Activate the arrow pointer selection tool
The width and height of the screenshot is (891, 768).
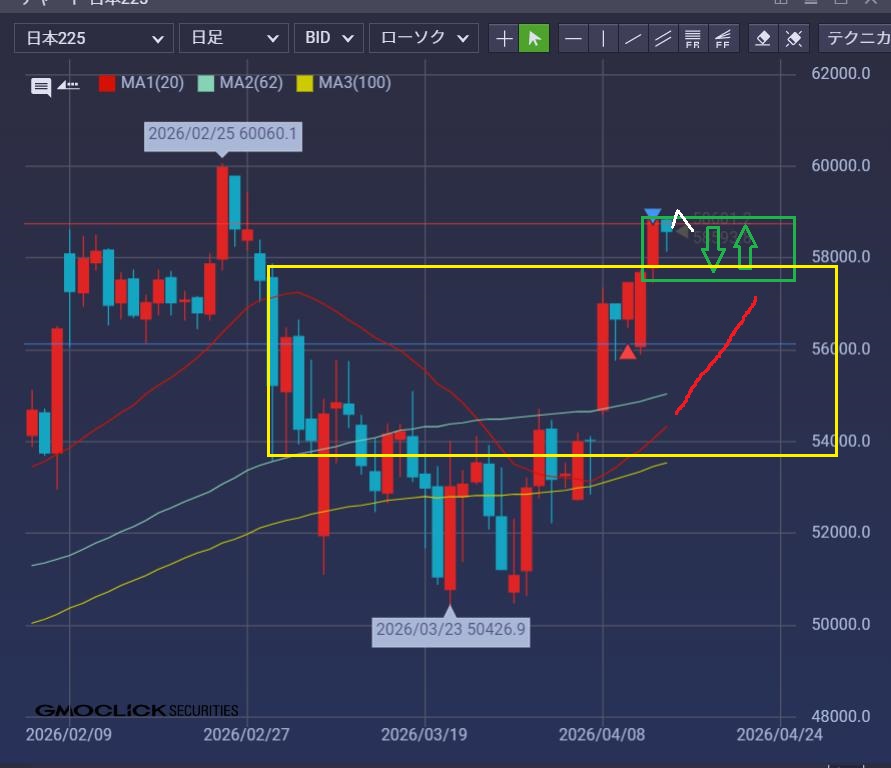[534, 39]
